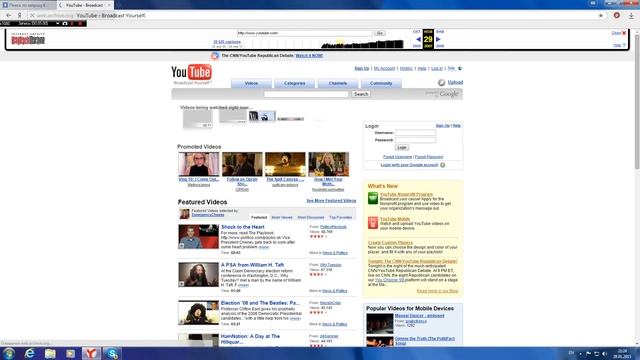Open the Channels tab

[x=338, y=83]
